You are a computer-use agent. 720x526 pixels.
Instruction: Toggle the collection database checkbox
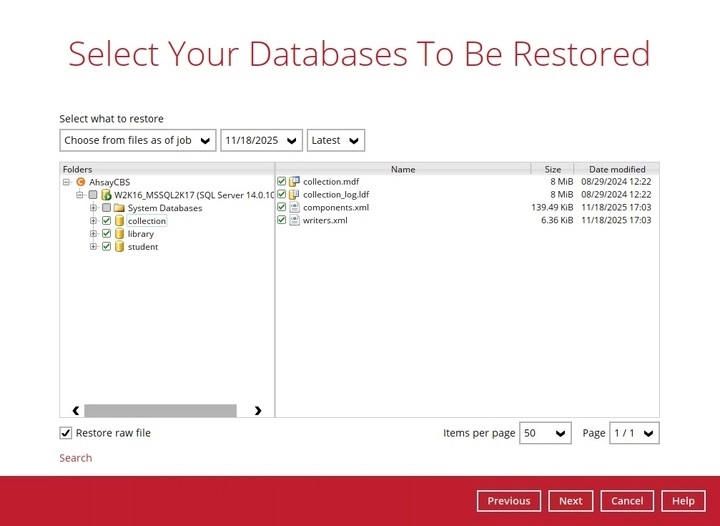[x=107, y=221]
